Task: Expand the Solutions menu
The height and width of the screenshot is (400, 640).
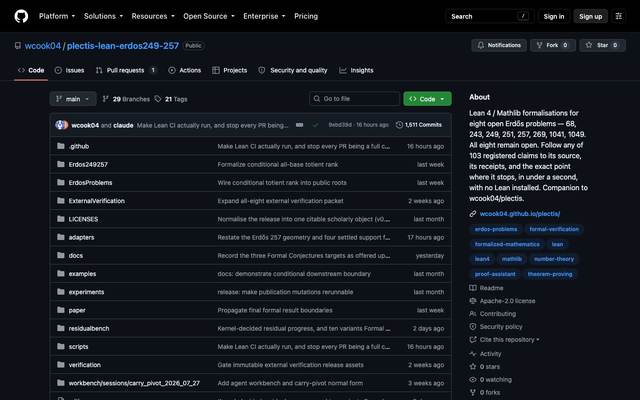Action: [x=103, y=16]
